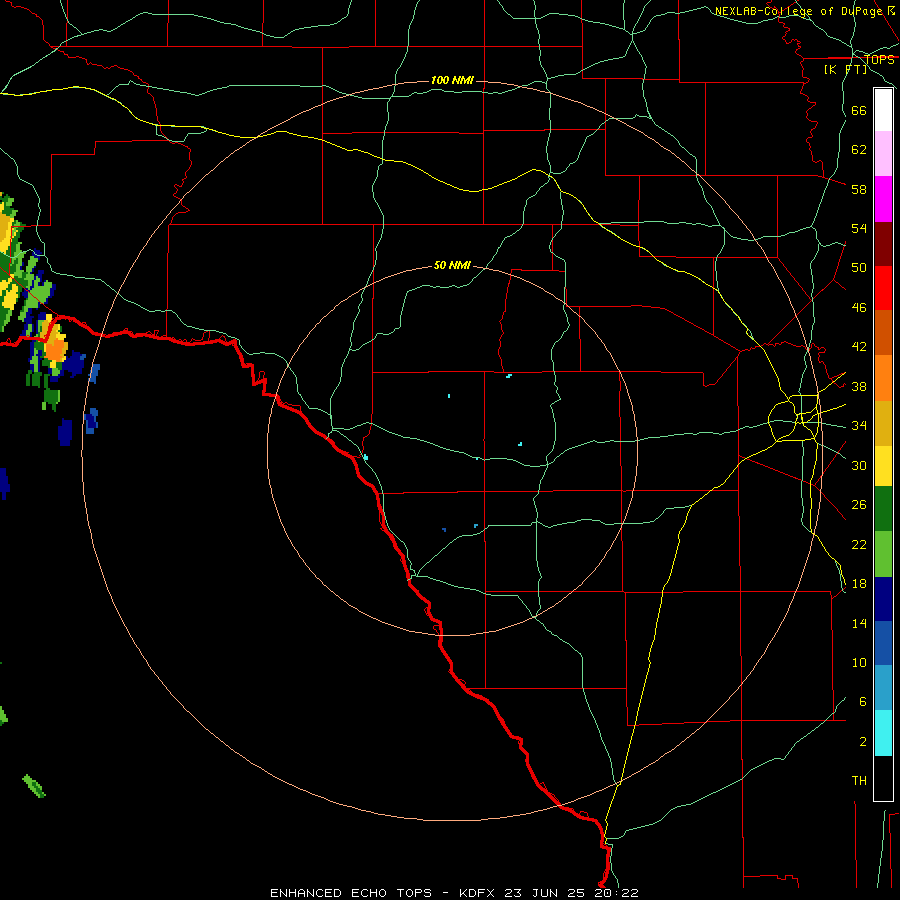Click the "ENHANCED ECHO TOPS" caption text
The image size is (900, 900).
click(x=351, y=893)
